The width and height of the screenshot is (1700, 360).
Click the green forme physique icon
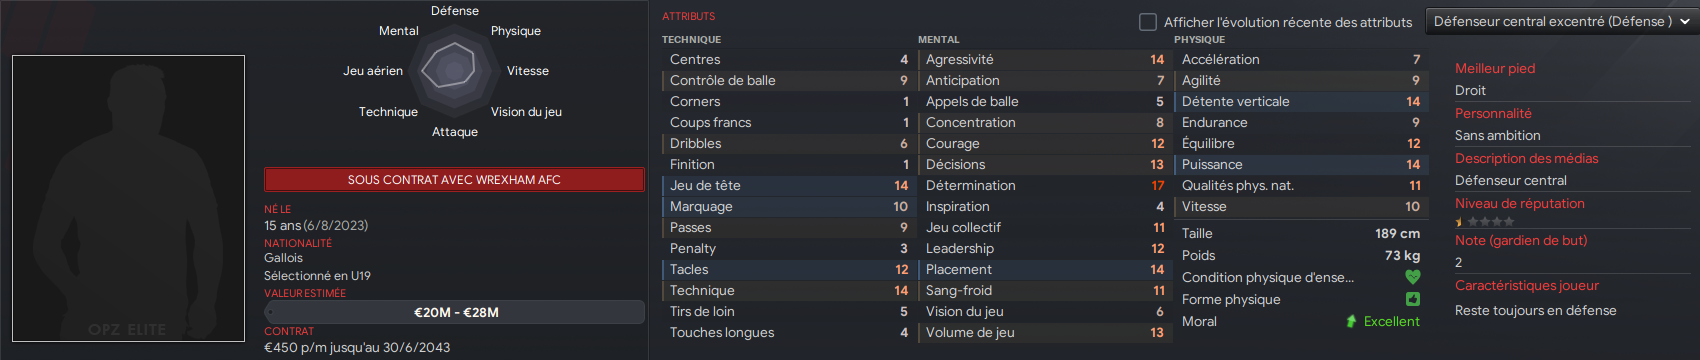pyautogui.click(x=1412, y=299)
